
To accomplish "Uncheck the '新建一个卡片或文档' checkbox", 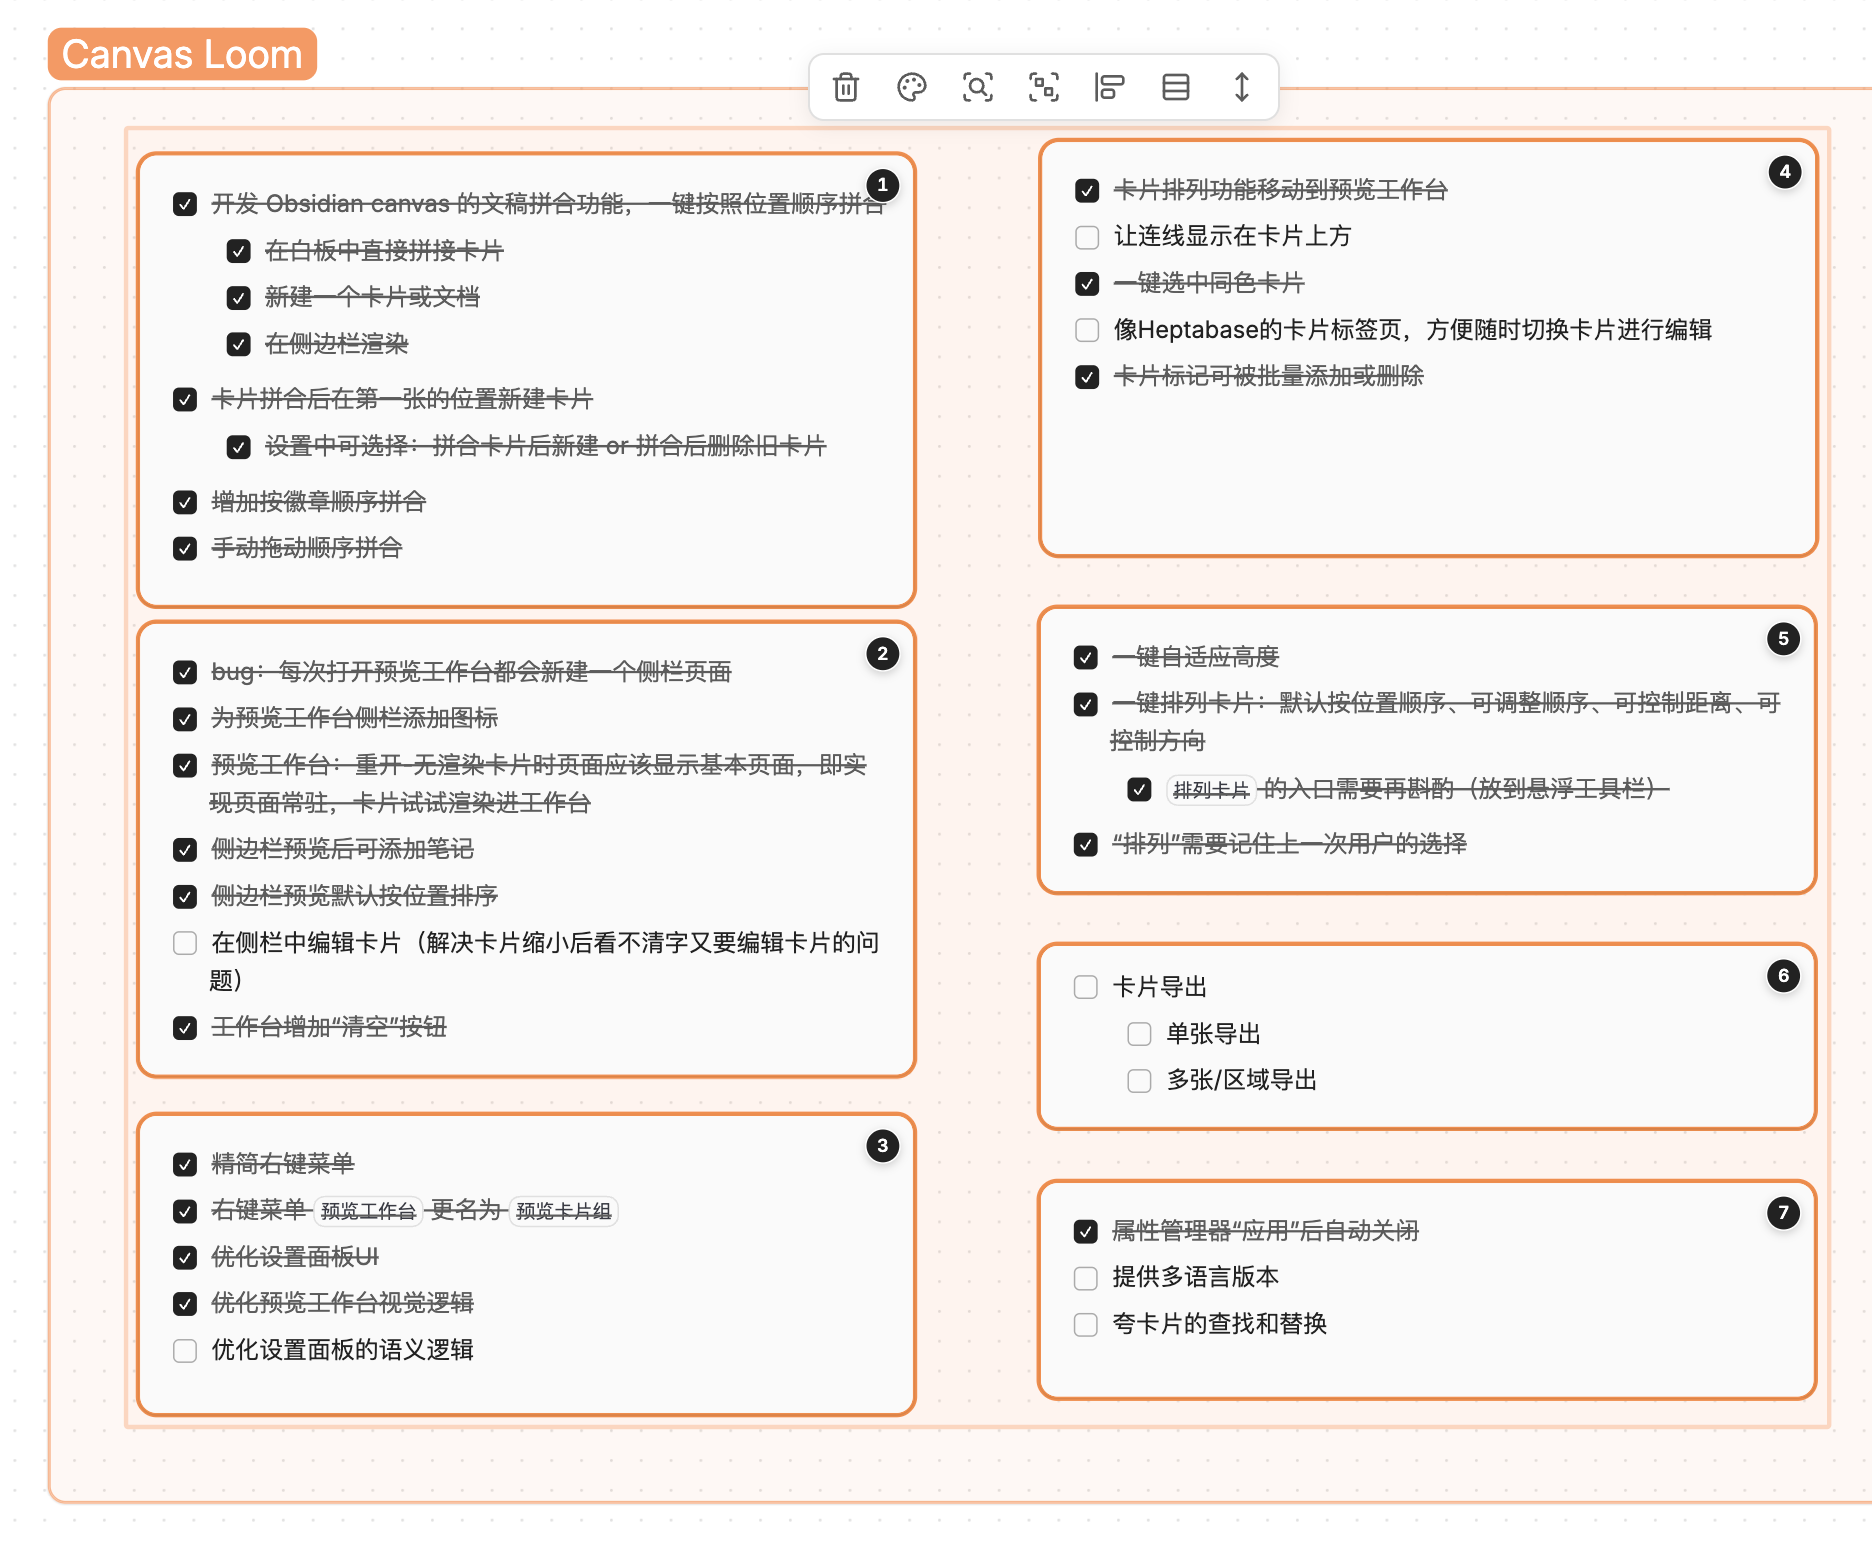I will 238,298.
